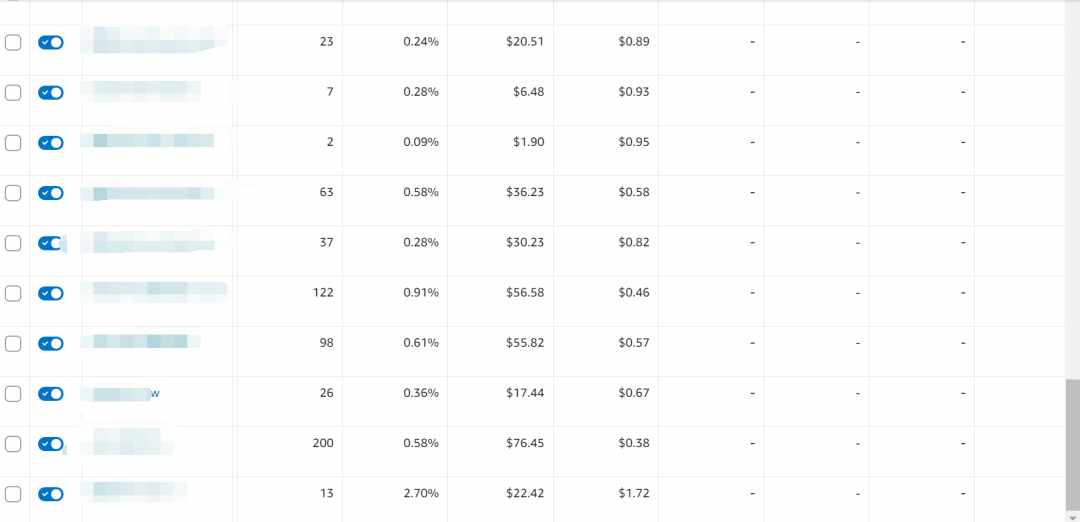Select the checkbox for the row with 7 clicks
The width and height of the screenshot is (1080, 522).
[13, 93]
